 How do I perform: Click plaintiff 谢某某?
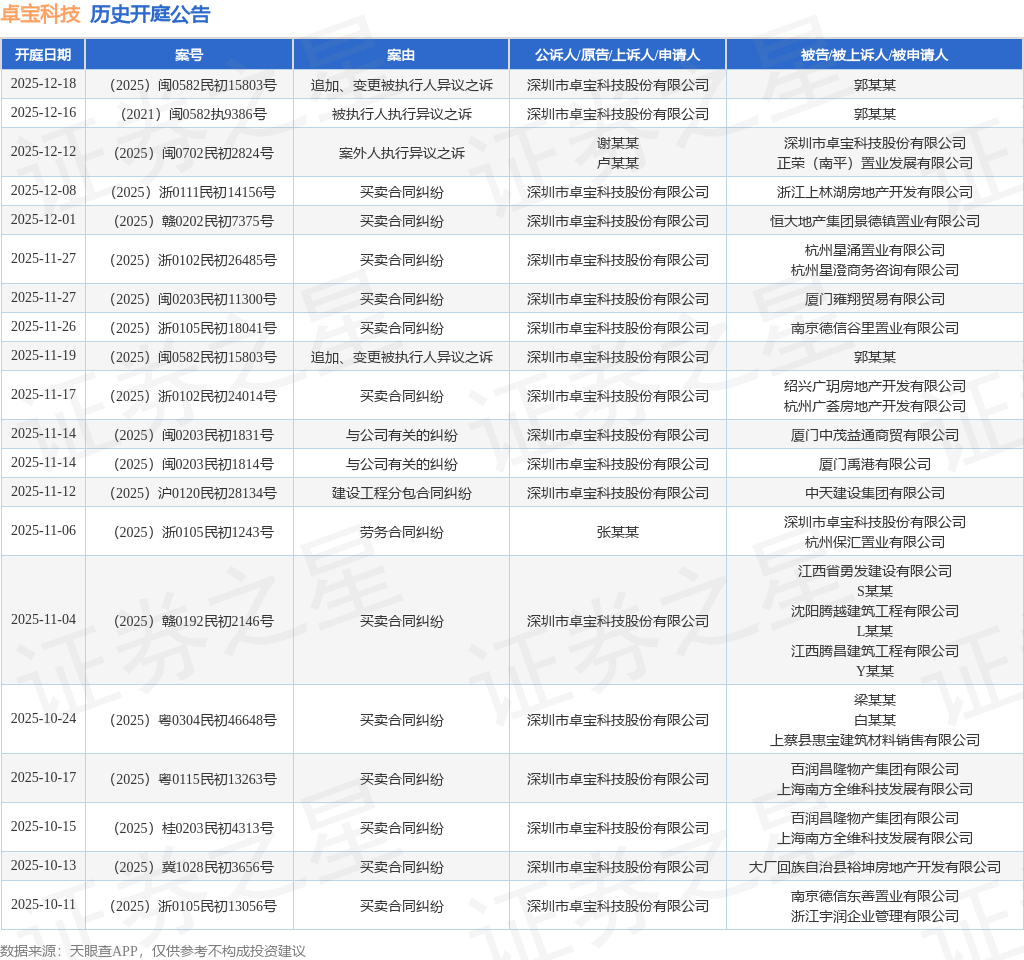(617, 143)
